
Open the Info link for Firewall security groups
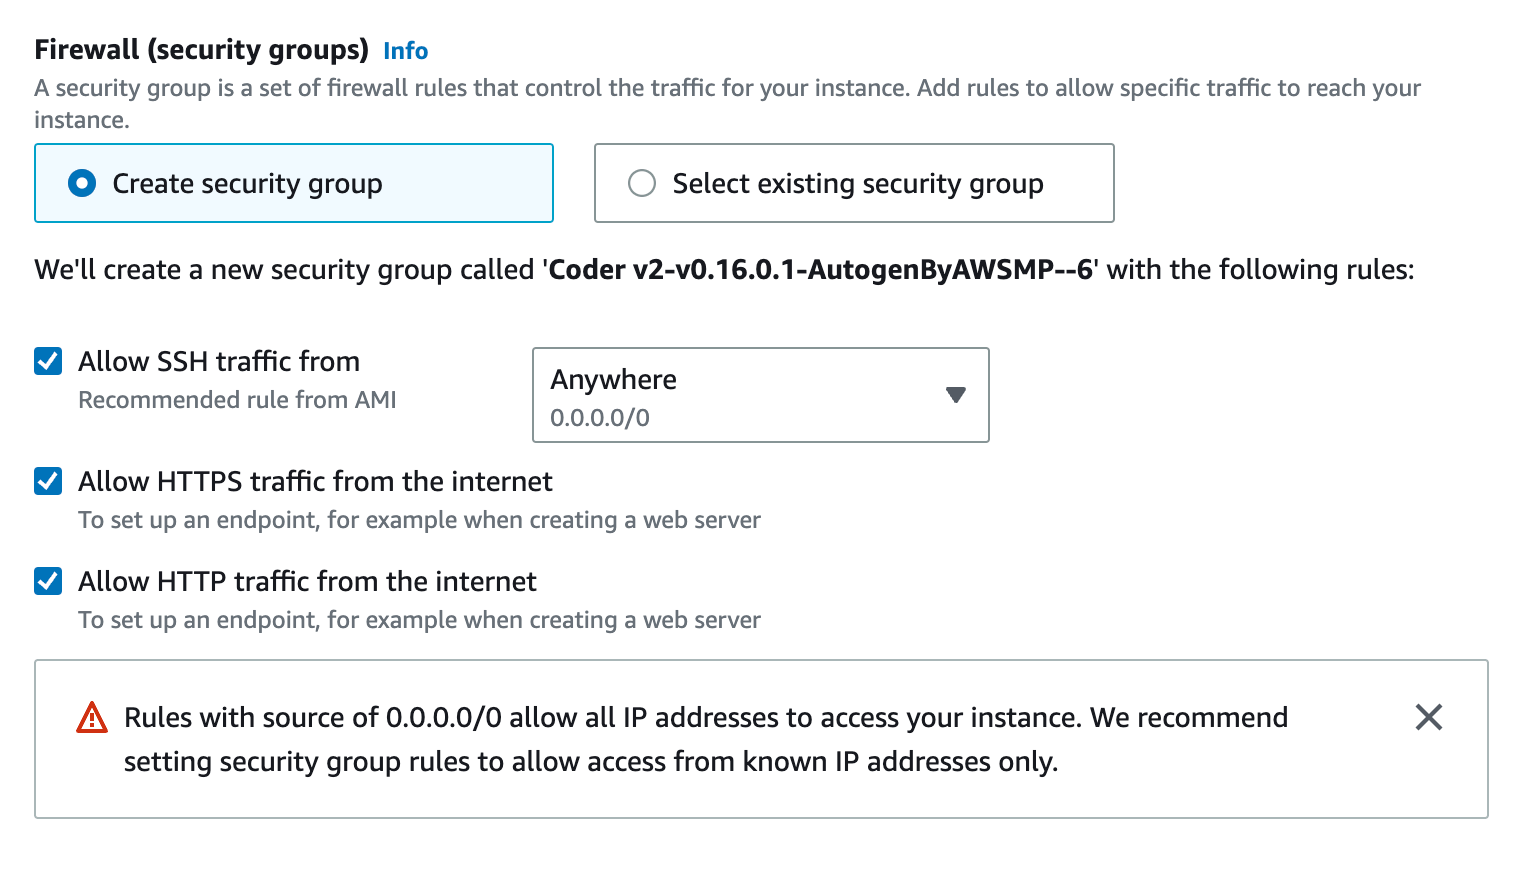pos(405,50)
